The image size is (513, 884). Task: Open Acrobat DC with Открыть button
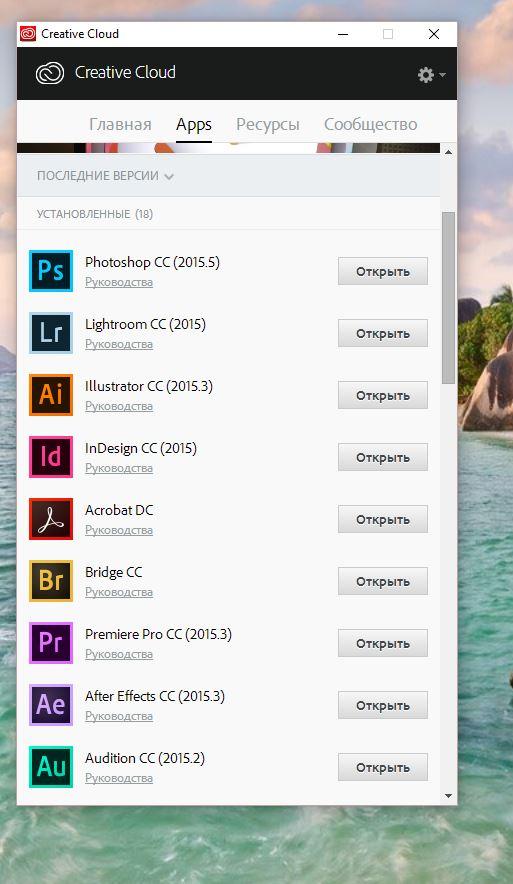[383, 519]
